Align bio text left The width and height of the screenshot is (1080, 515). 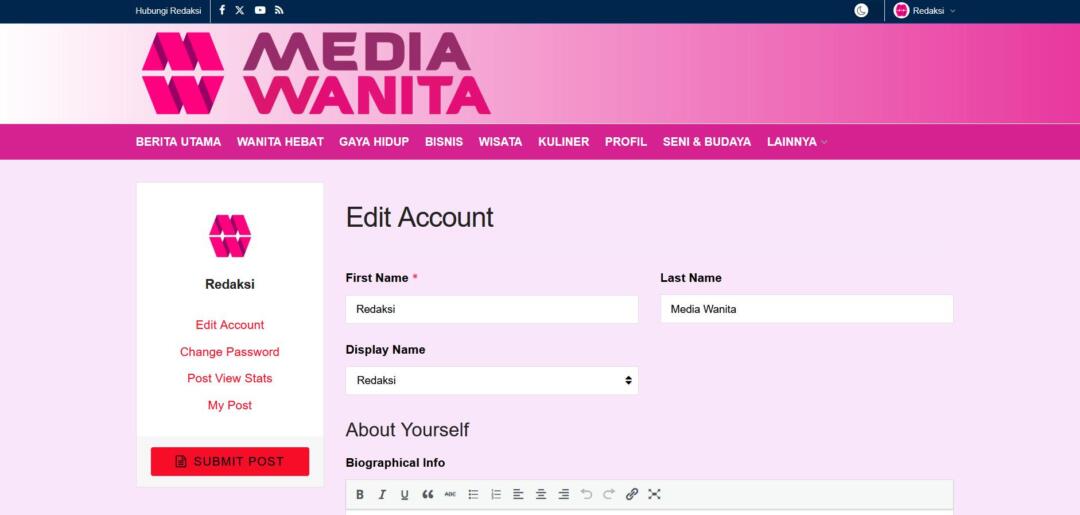pos(518,494)
